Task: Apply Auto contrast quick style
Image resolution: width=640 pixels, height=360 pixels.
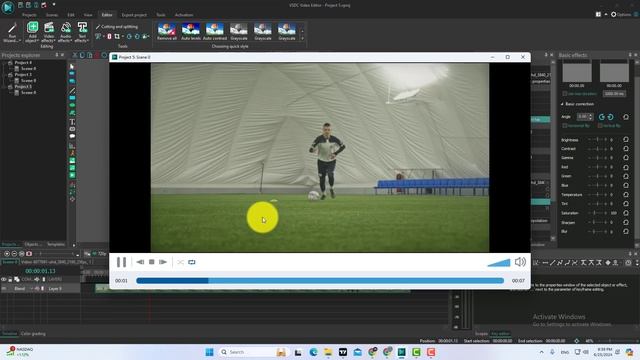Action: [215, 32]
